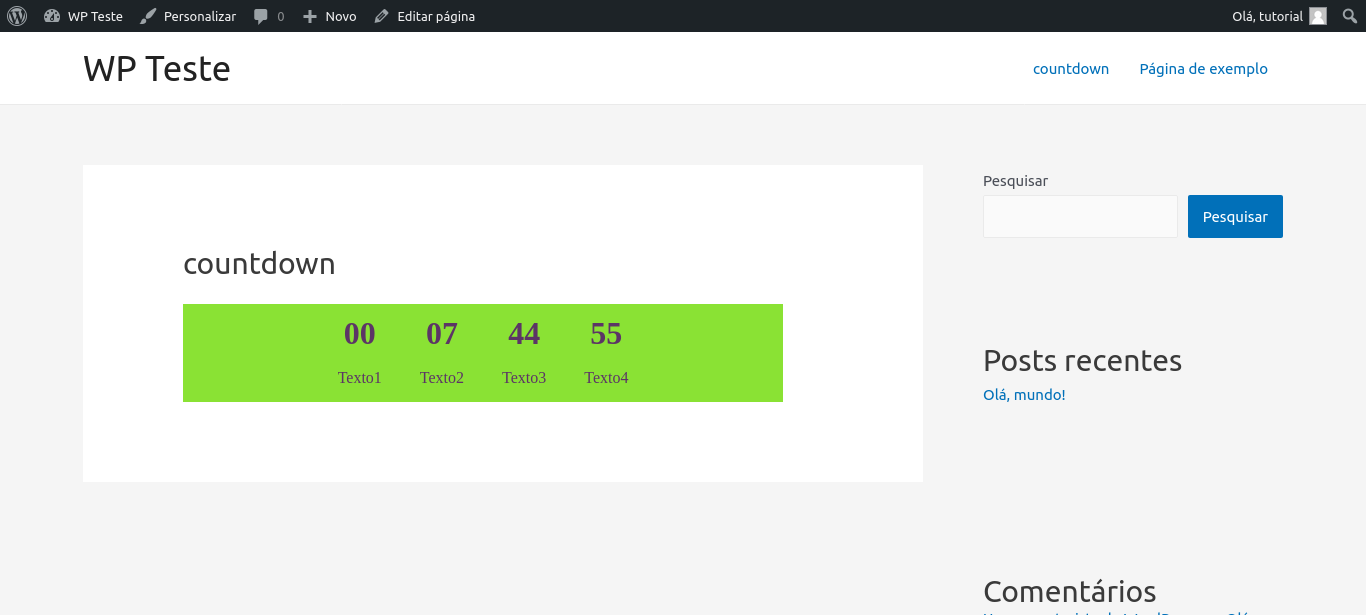Click the plus icon next to Novo
1366x615 pixels.
click(x=310, y=16)
